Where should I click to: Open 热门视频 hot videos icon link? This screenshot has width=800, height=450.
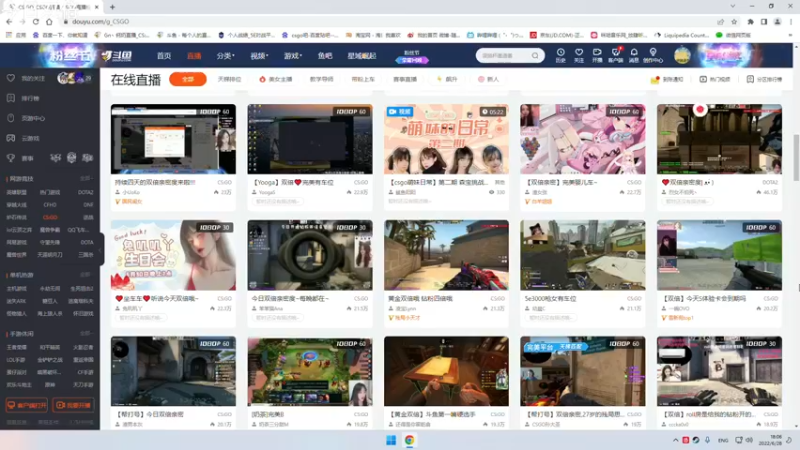coord(715,79)
